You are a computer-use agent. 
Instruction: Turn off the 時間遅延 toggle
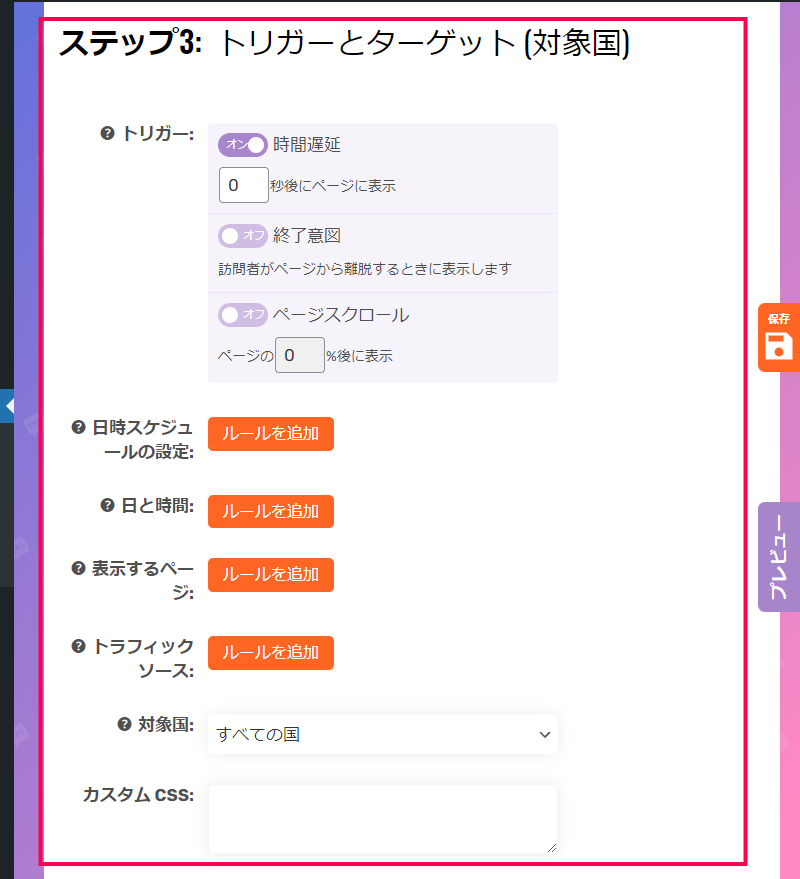click(243, 145)
